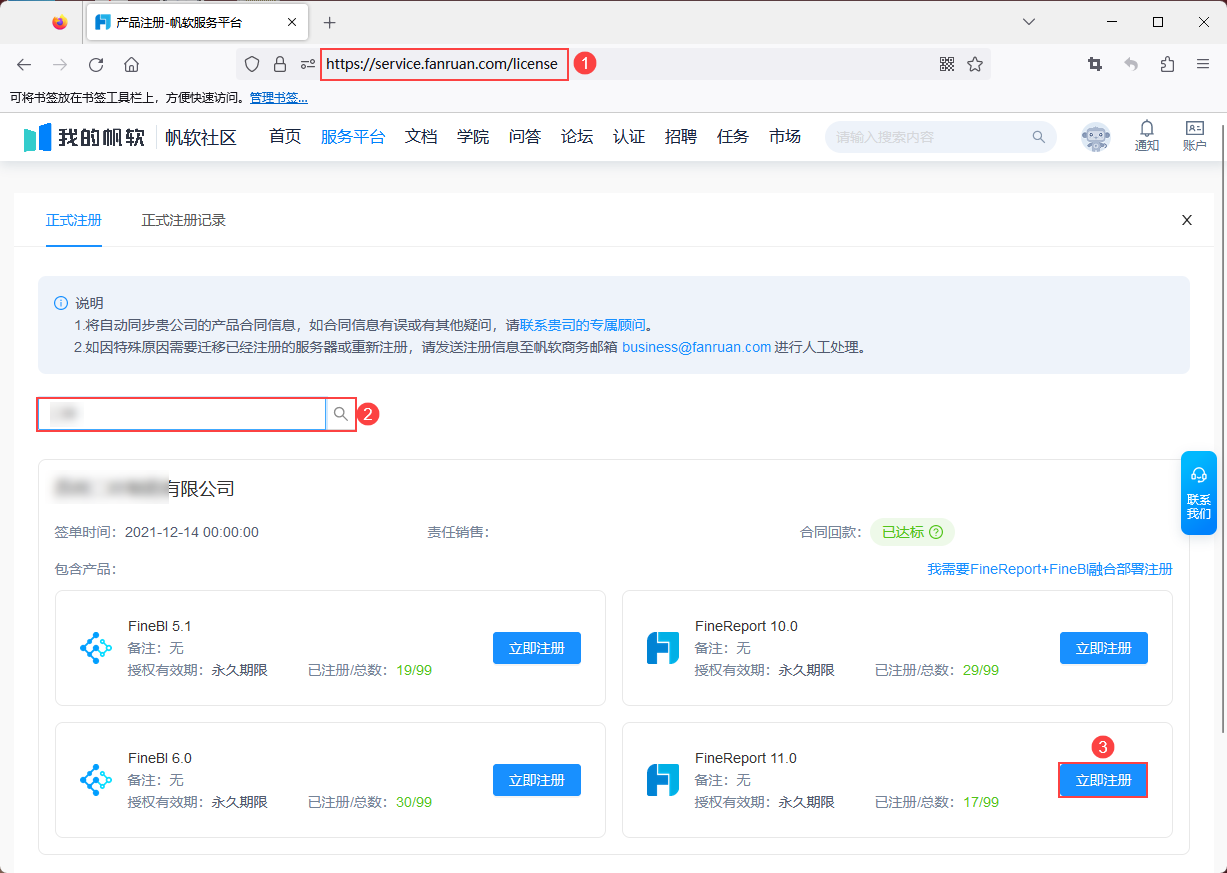The image size is (1227, 873).
Task: Click the site security padlock icon
Action: [x=280, y=64]
